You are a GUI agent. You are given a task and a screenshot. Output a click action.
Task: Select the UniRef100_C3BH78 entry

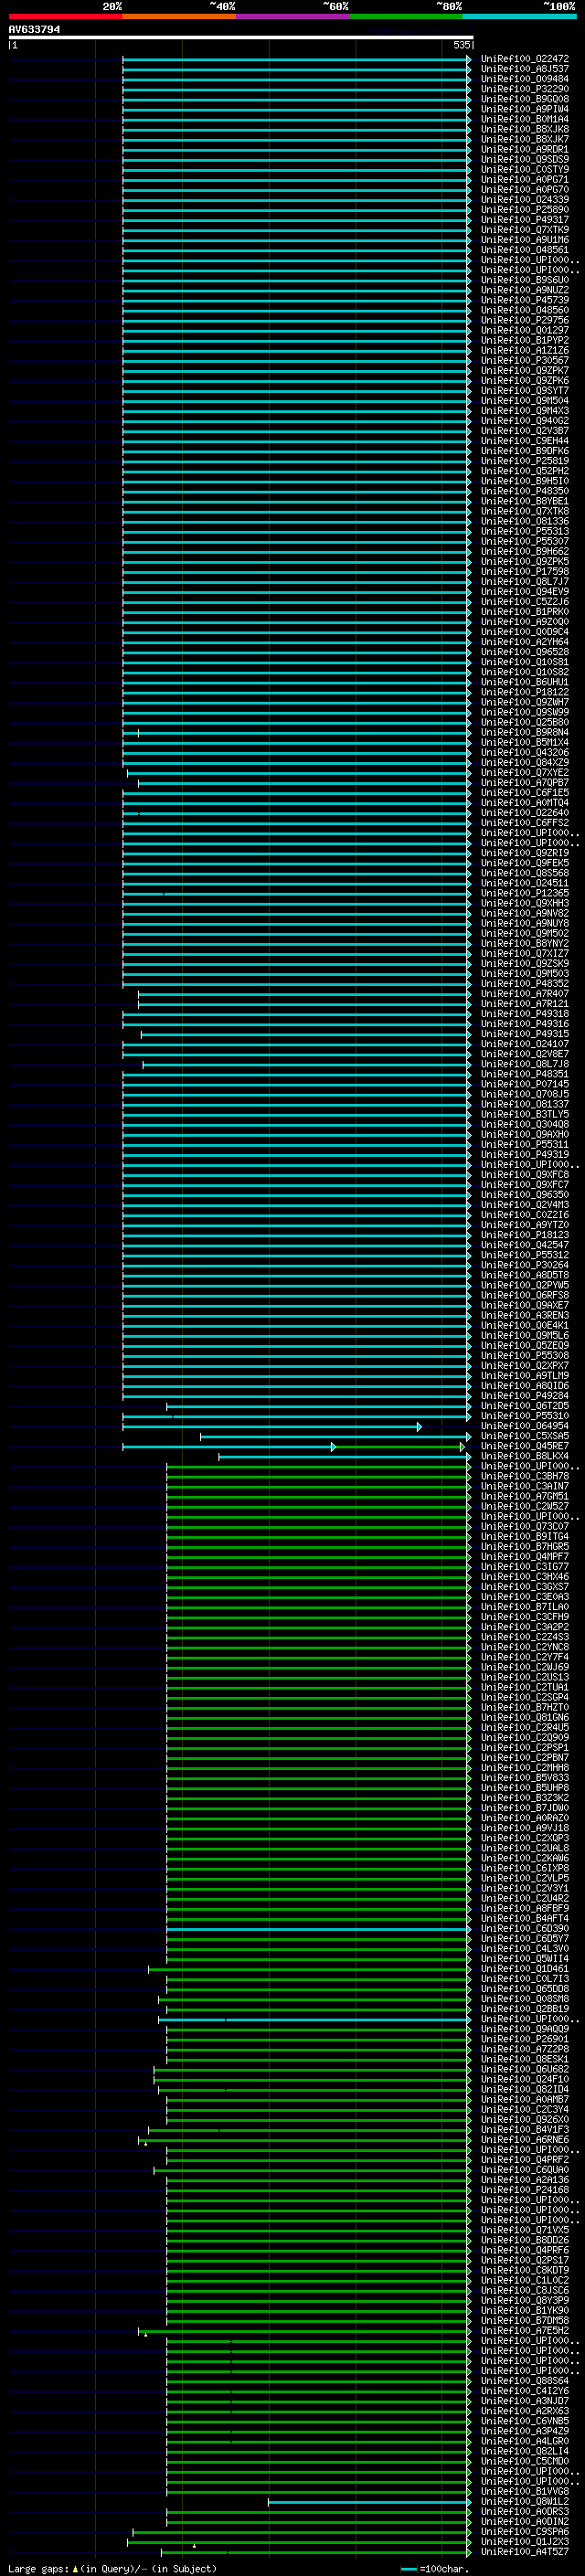click(x=524, y=1476)
